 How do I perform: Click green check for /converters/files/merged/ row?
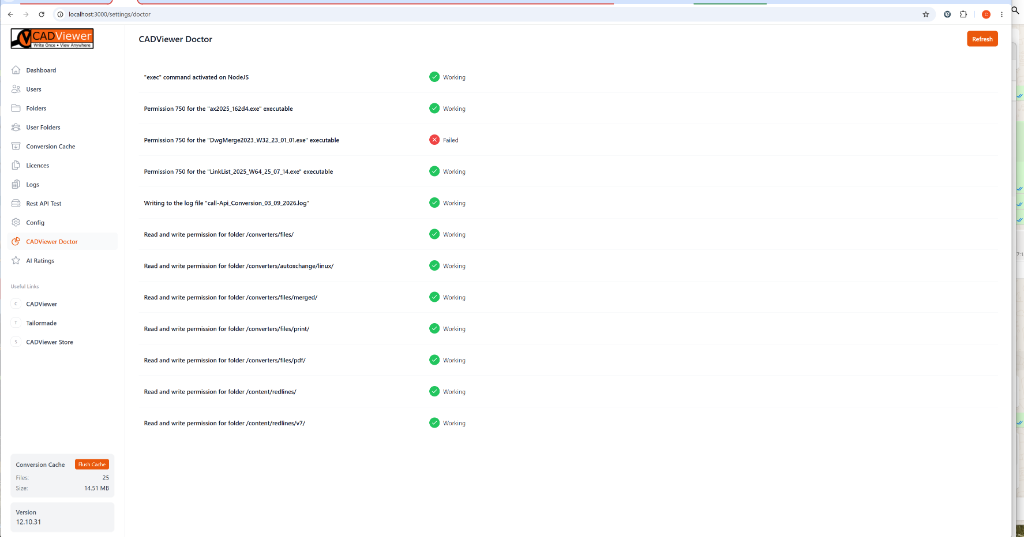click(434, 297)
